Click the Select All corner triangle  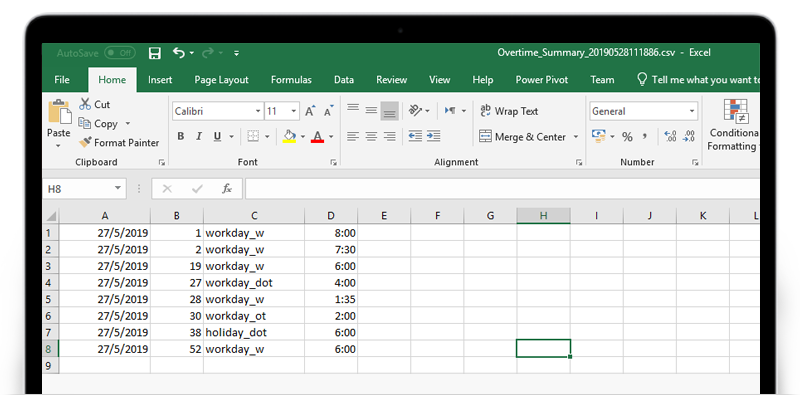click(x=51, y=216)
